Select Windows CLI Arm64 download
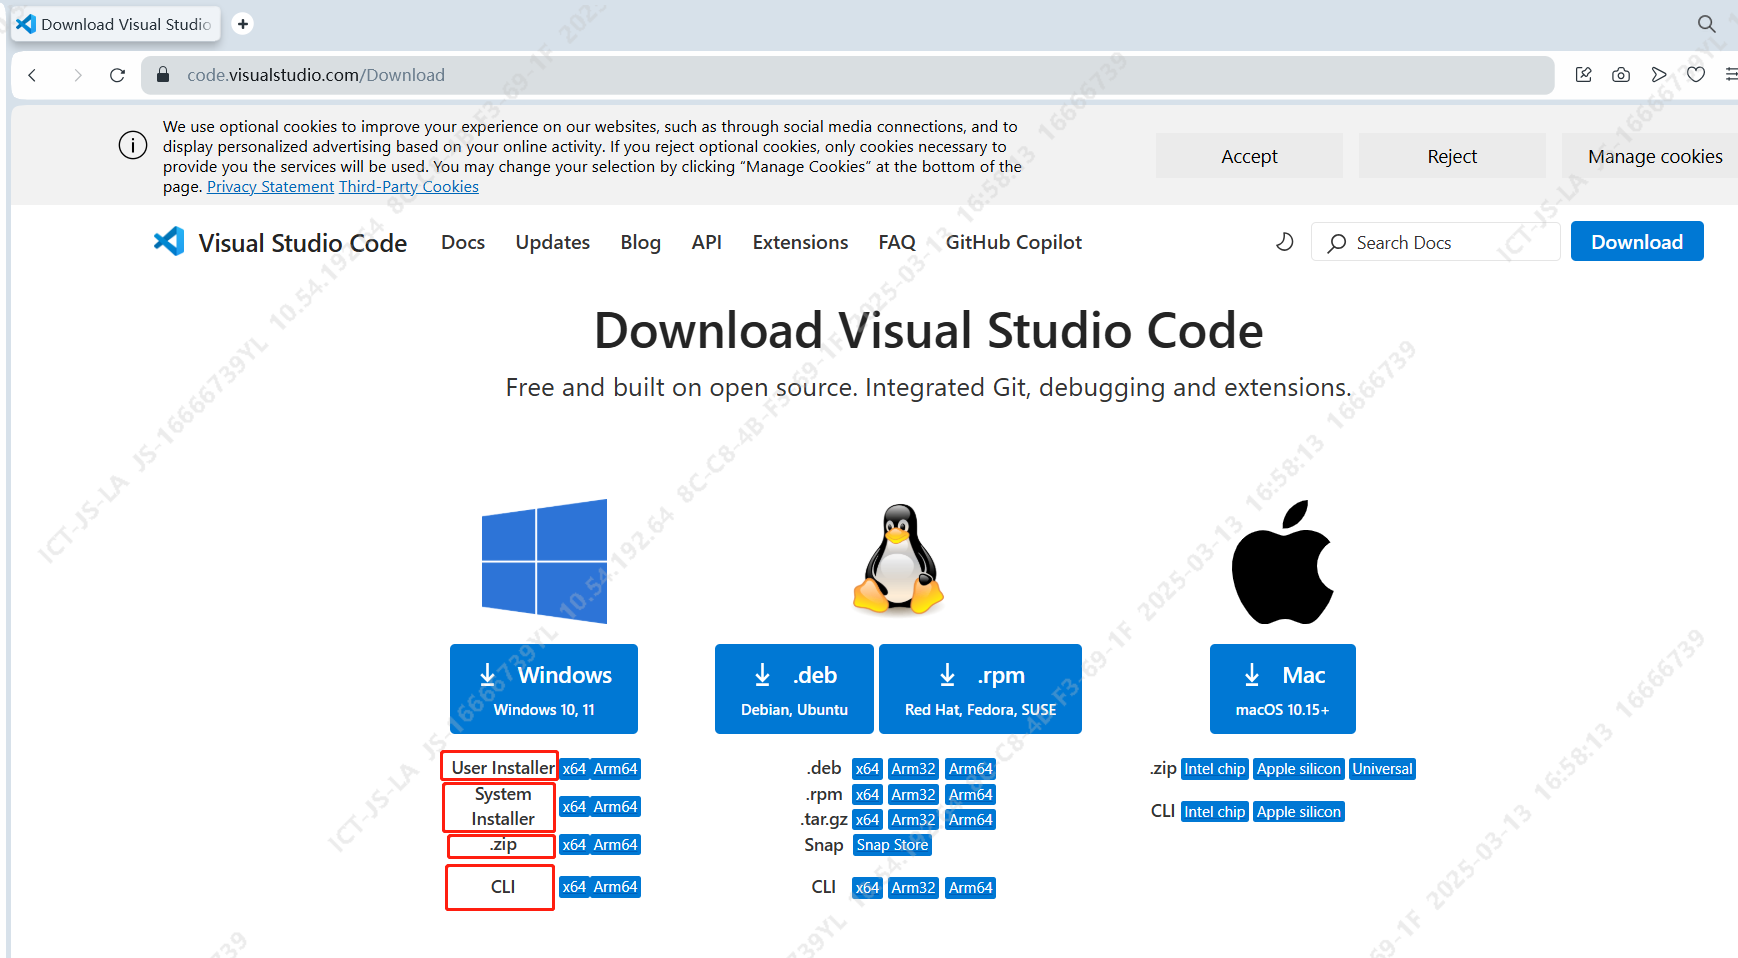The height and width of the screenshot is (958, 1738). point(615,887)
